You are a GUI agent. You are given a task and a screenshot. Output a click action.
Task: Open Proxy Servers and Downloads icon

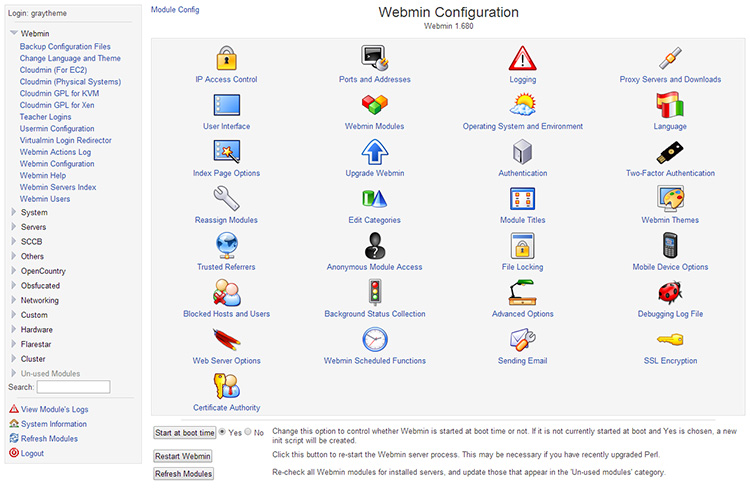click(x=670, y=58)
